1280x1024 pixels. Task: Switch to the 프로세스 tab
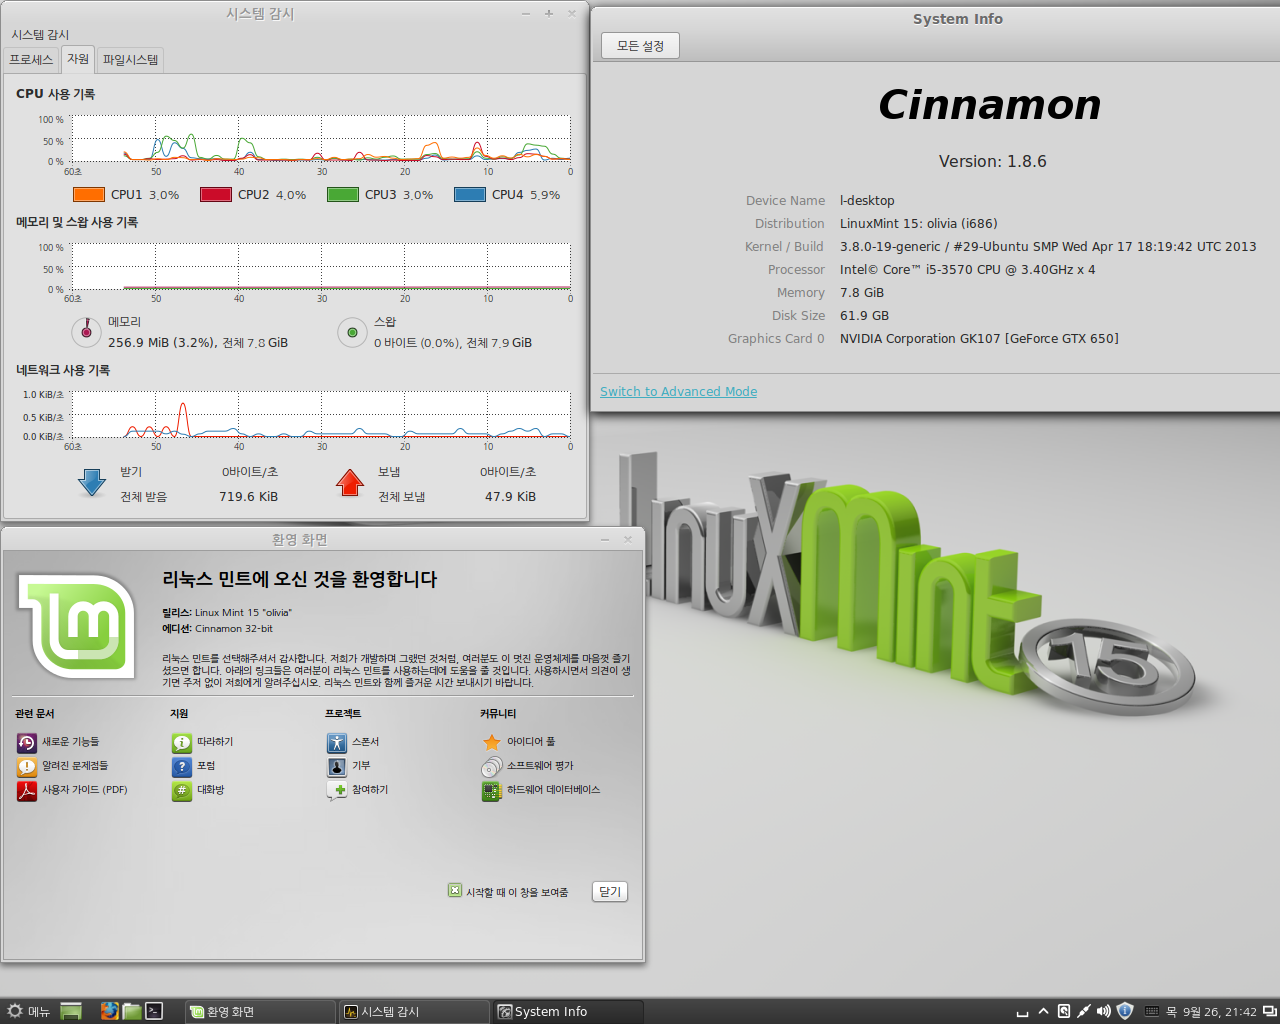(31, 60)
